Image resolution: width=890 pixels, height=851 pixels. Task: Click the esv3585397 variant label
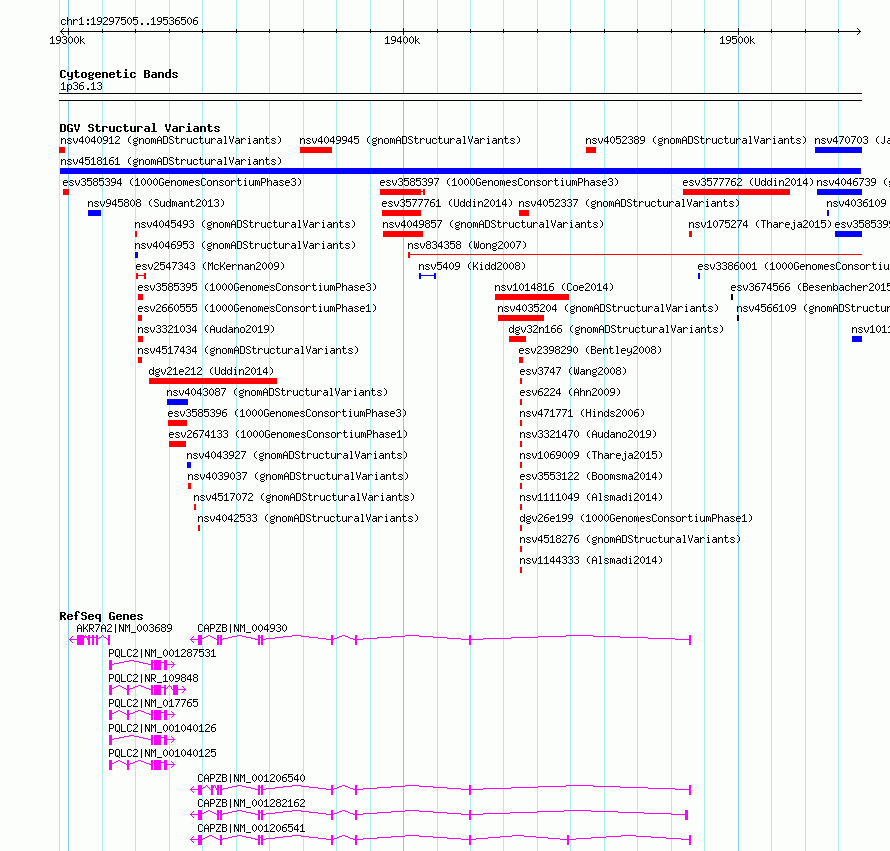pyautogui.click(x=499, y=182)
